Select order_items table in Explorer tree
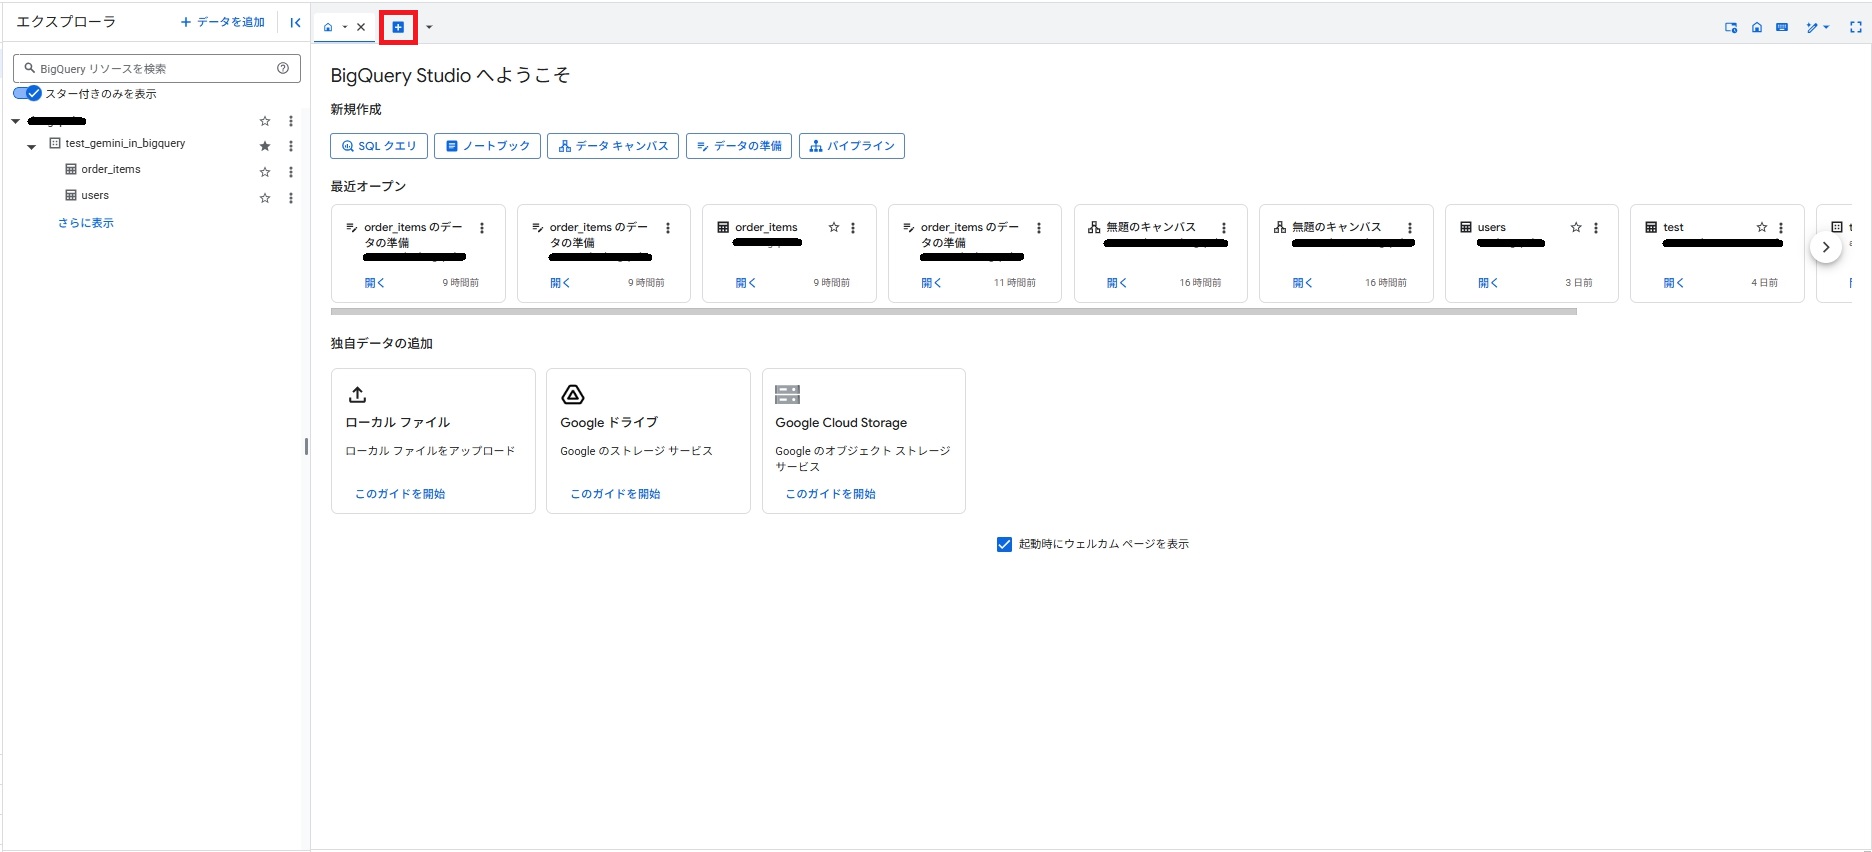Screen dimensions: 1872x852 tap(111, 170)
